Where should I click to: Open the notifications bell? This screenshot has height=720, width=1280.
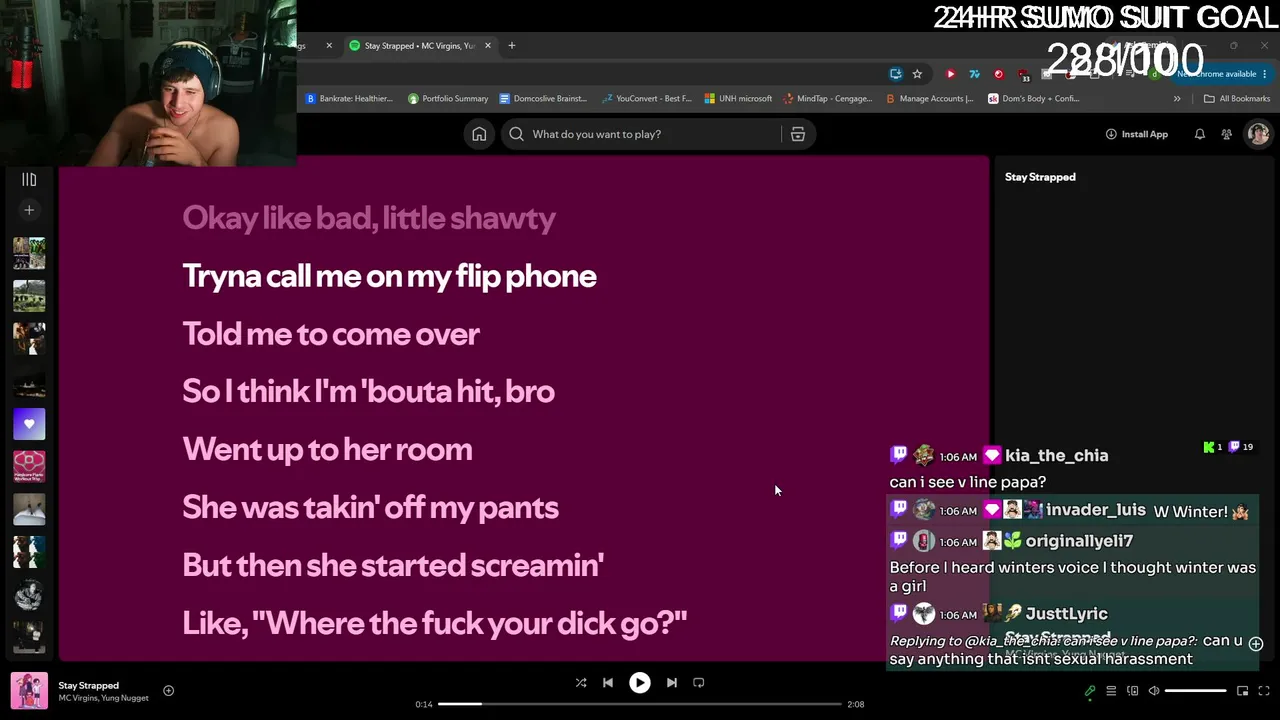pyautogui.click(x=1200, y=134)
